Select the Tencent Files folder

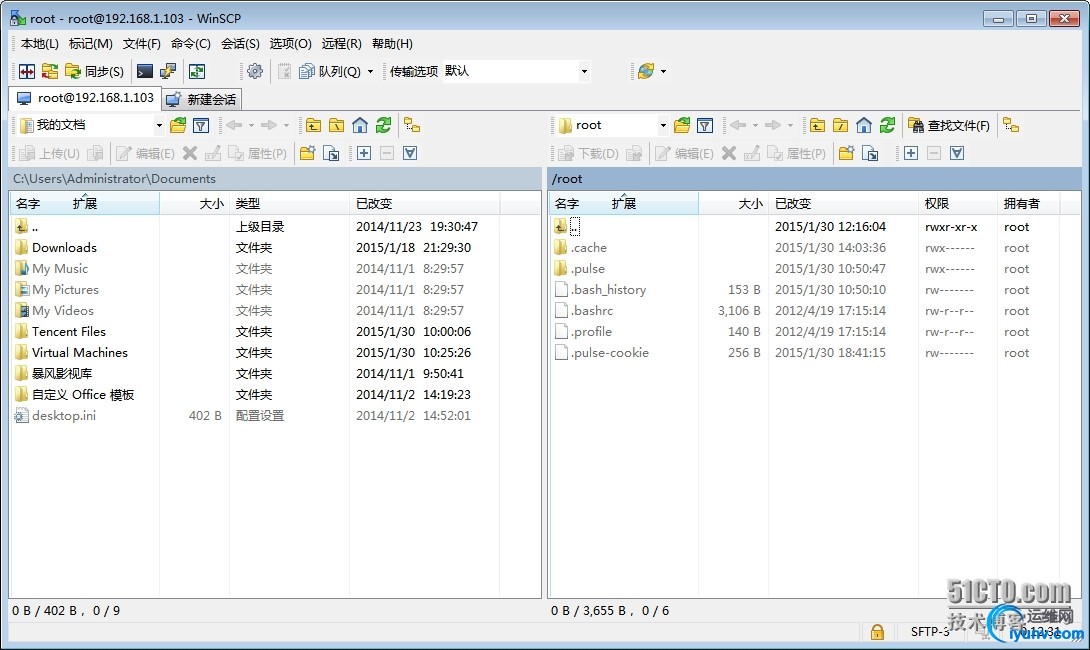point(69,332)
